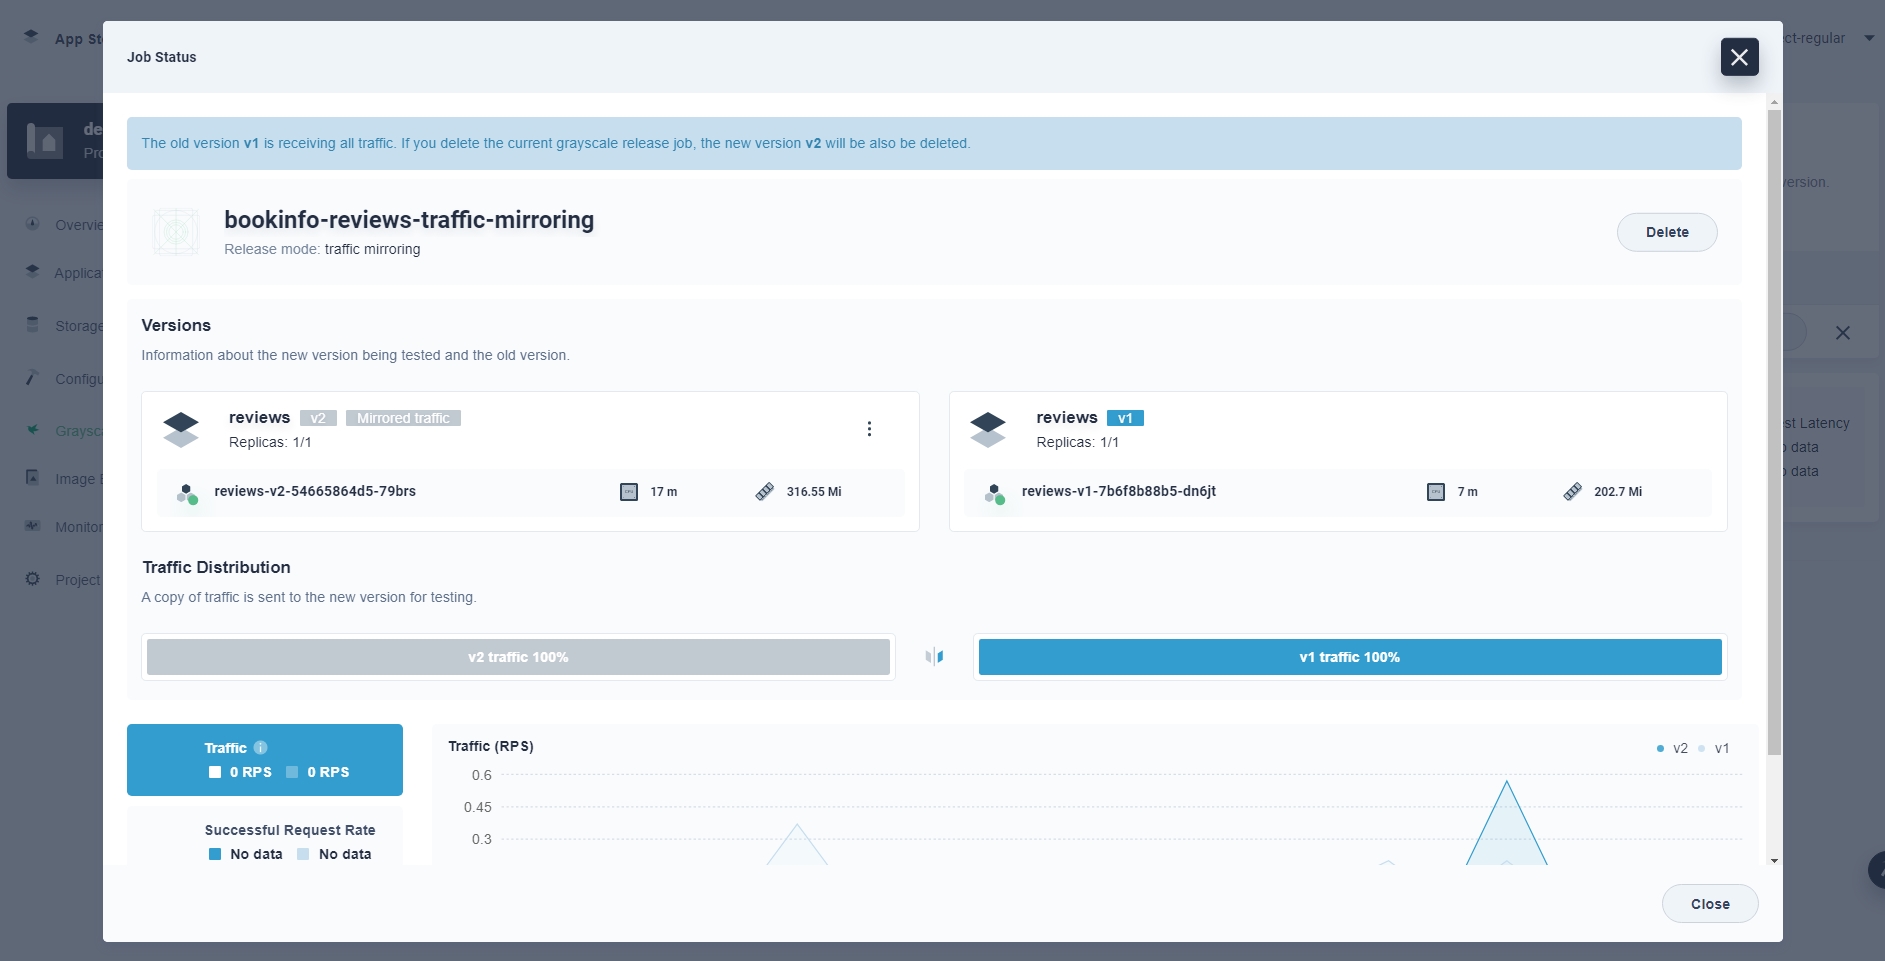The image size is (1885, 961).
Task: Click the memory icon beside 202.7 Mi
Action: click(1573, 492)
